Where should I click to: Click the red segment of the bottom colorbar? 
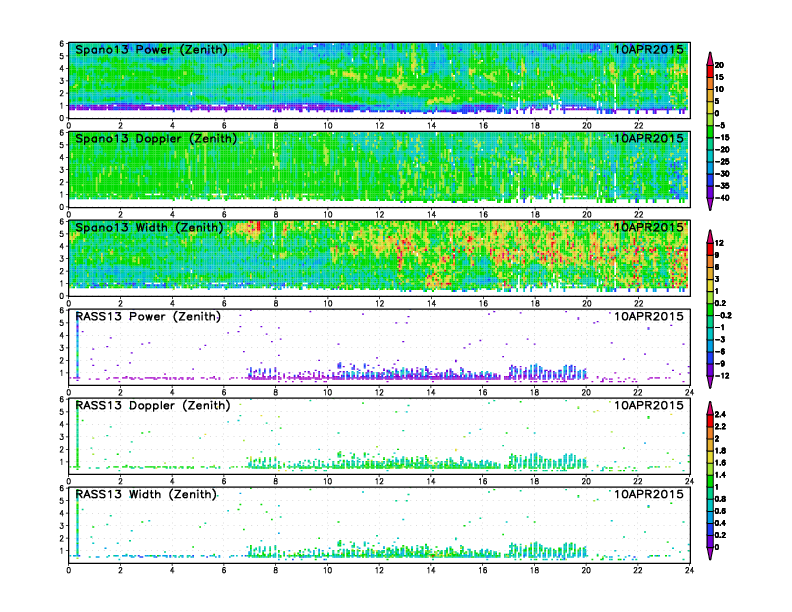click(x=710, y=421)
